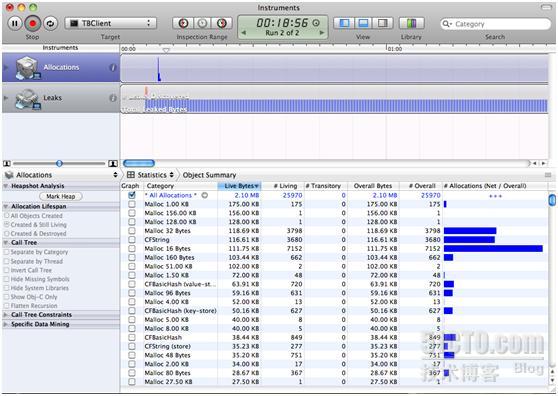Select the CFBasicHash (key-store) row

point(335,311)
